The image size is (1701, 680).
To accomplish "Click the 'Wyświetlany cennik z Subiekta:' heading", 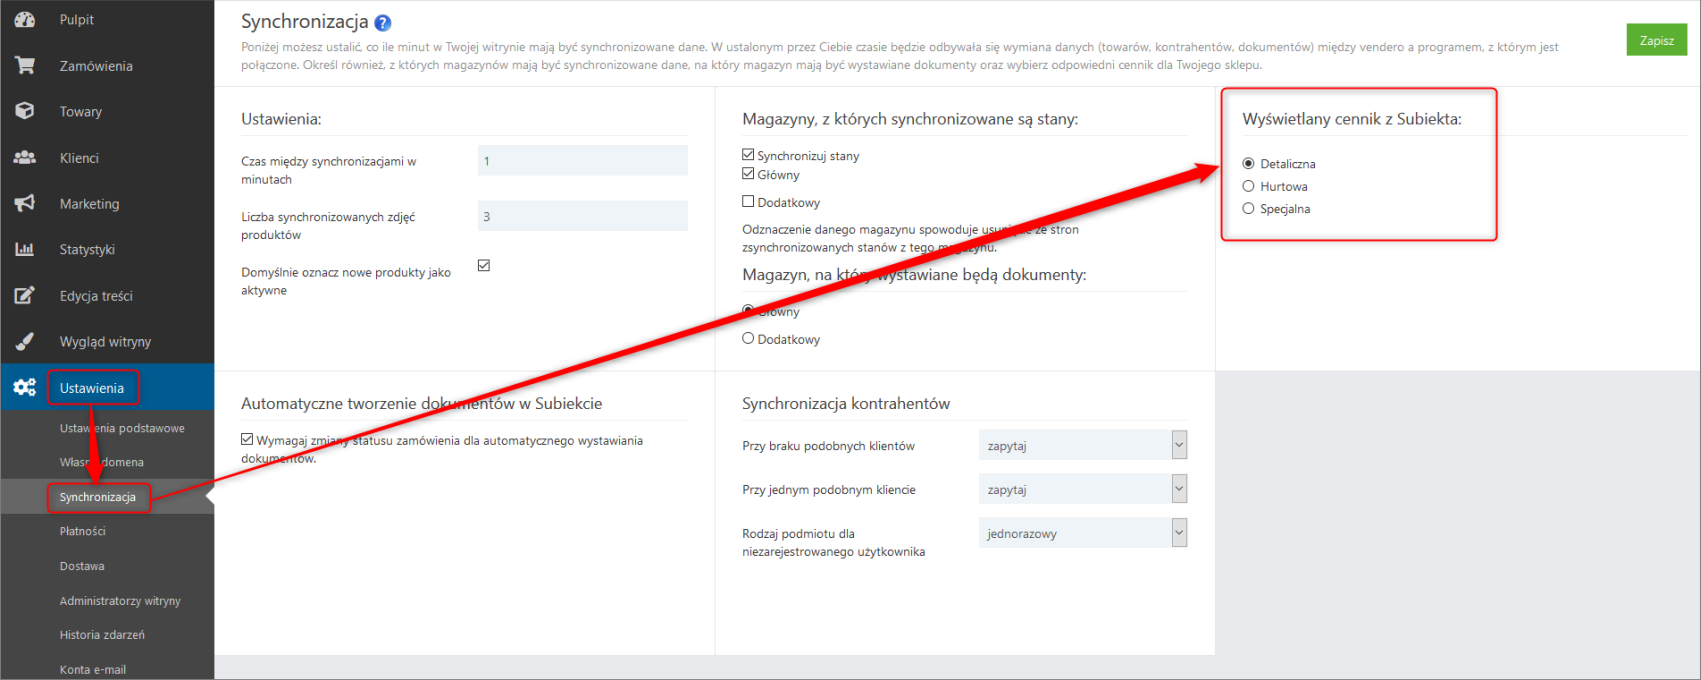I will point(1352,119).
